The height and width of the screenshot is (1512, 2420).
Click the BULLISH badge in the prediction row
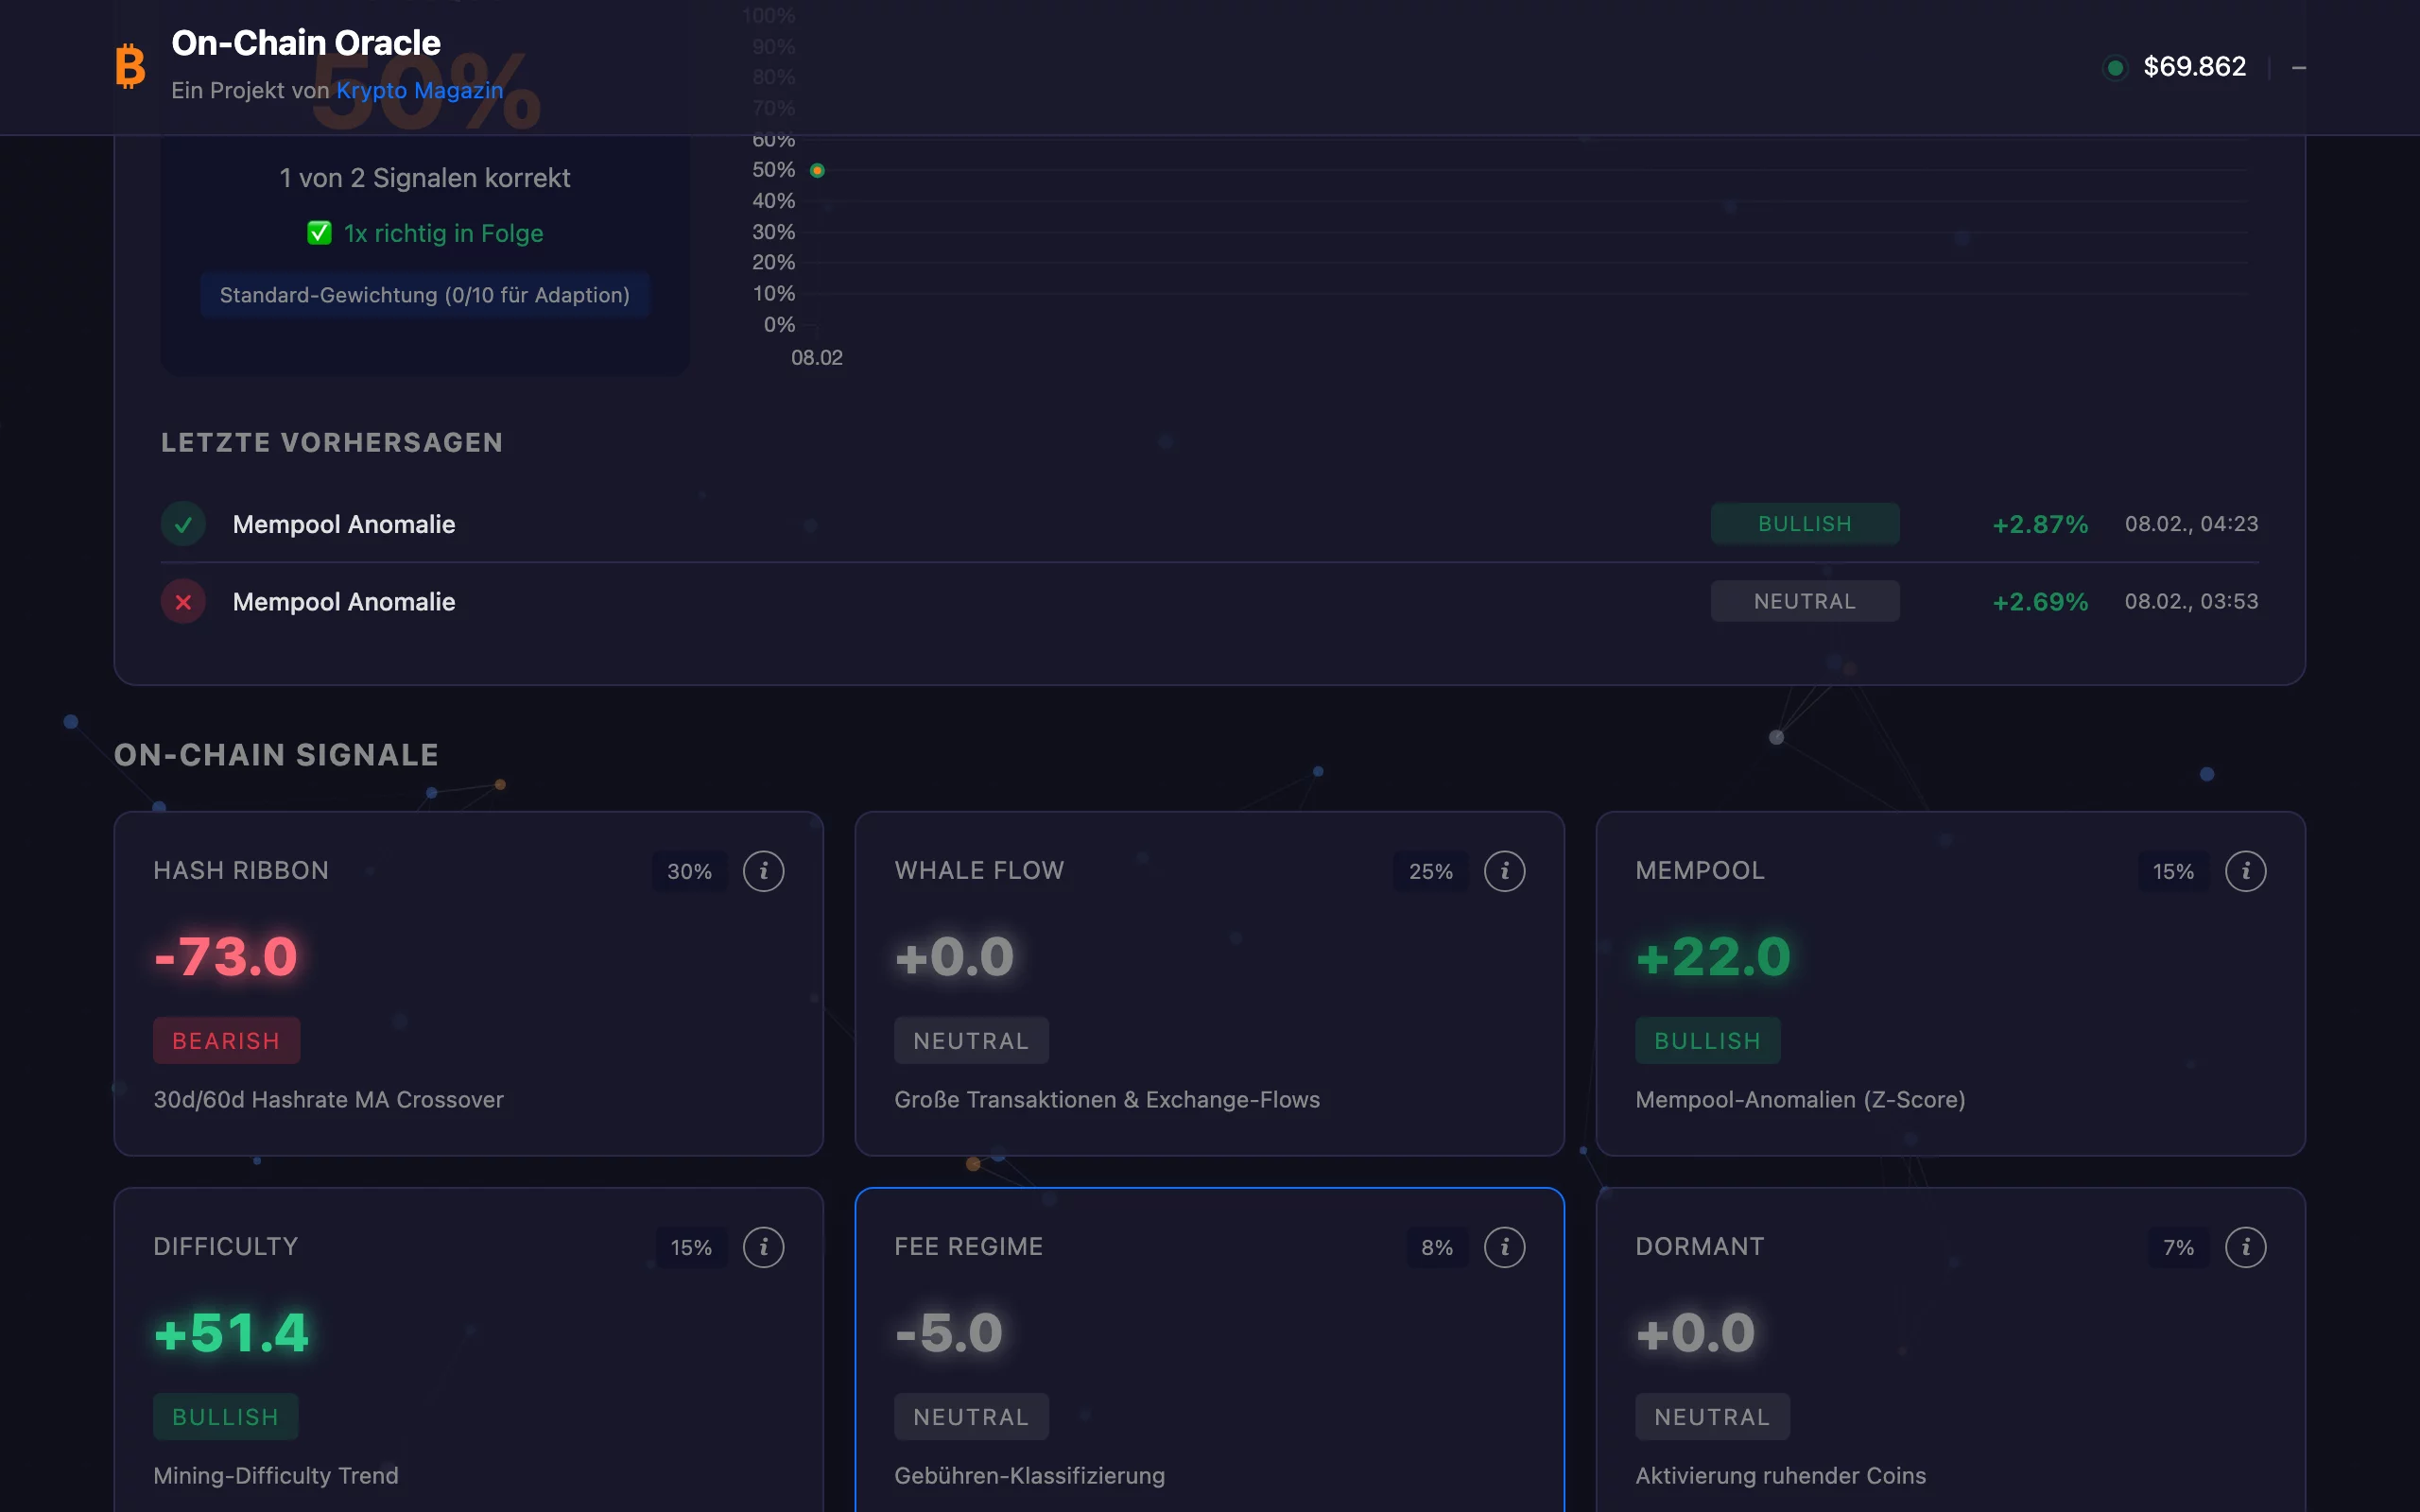pos(1804,524)
